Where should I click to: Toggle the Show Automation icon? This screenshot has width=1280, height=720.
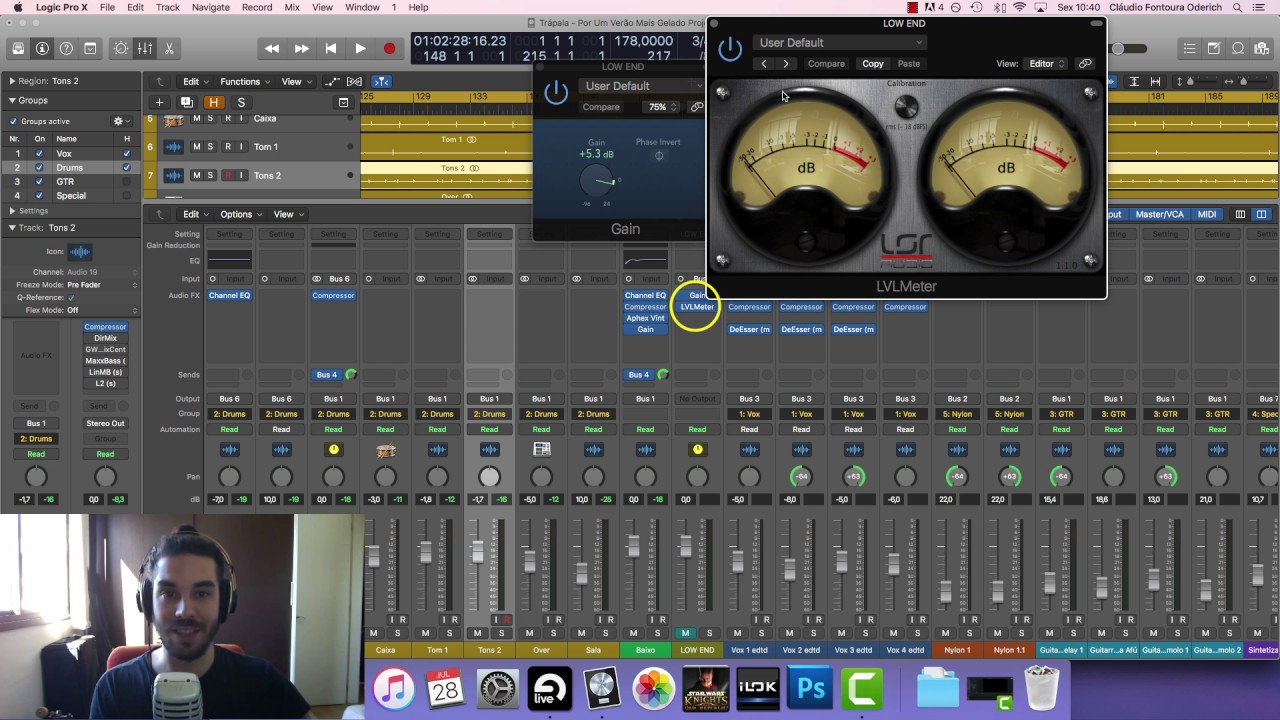[331, 82]
